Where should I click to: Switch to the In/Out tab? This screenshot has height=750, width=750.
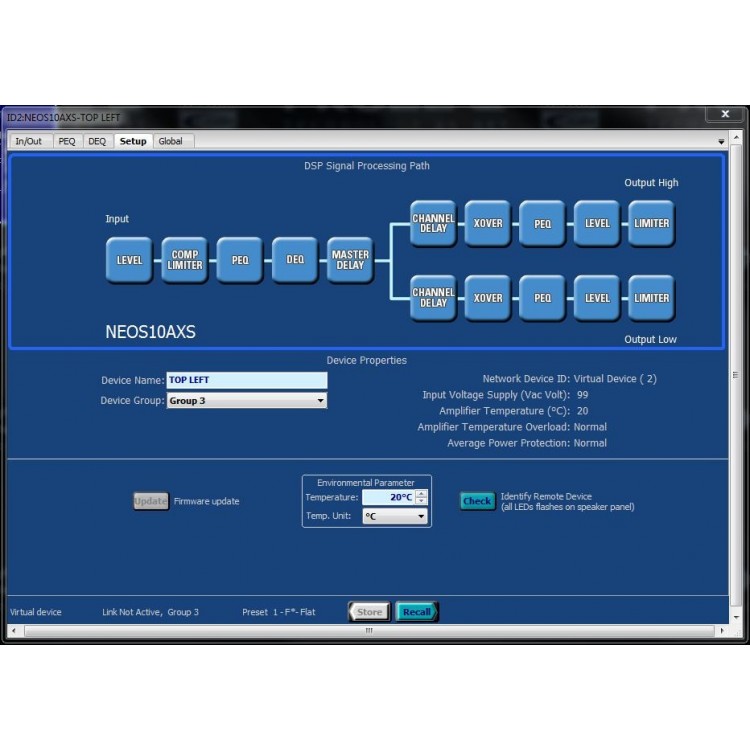[28, 141]
